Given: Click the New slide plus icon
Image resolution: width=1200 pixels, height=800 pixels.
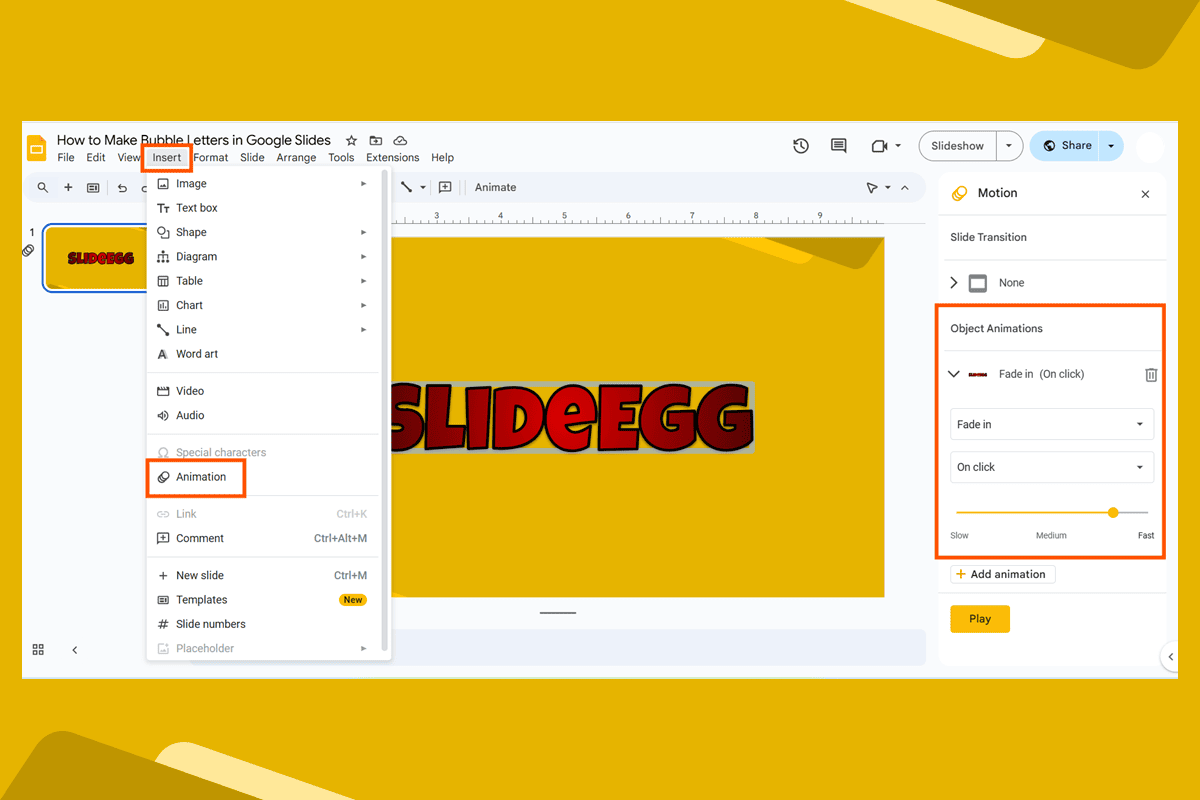Looking at the screenshot, I should click(x=68, y=187).
